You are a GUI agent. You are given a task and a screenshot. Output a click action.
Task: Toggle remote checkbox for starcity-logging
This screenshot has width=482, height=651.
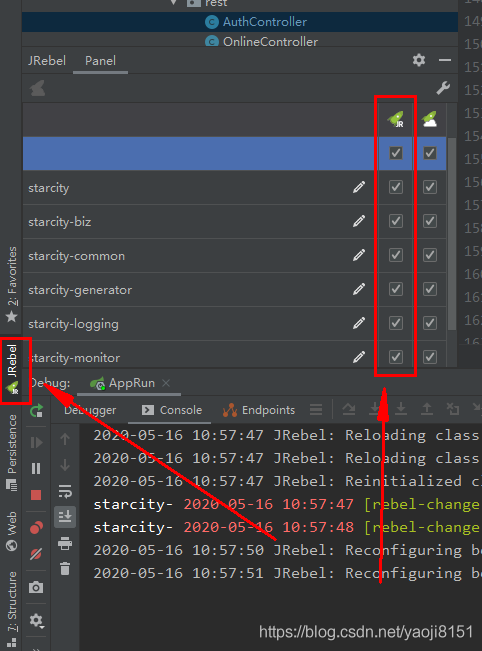click(x=430, y=323)
